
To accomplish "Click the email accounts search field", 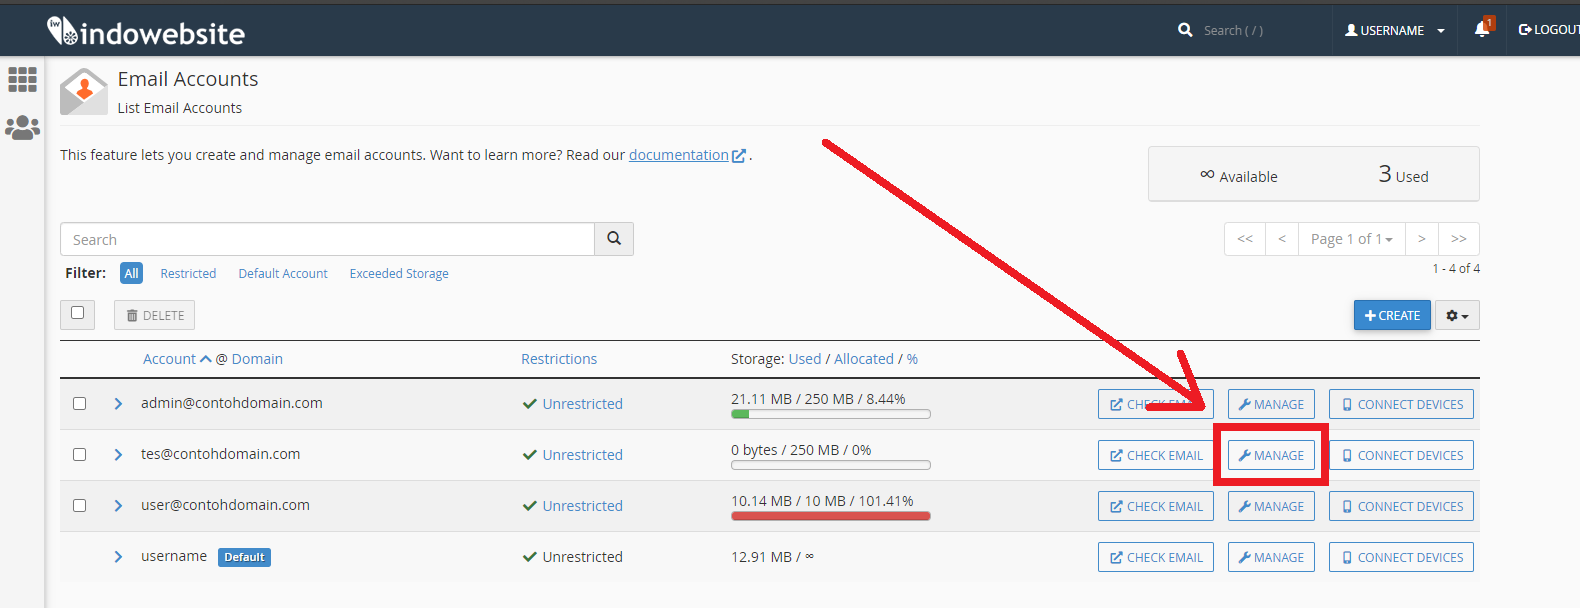I will (x=327, y=239).
